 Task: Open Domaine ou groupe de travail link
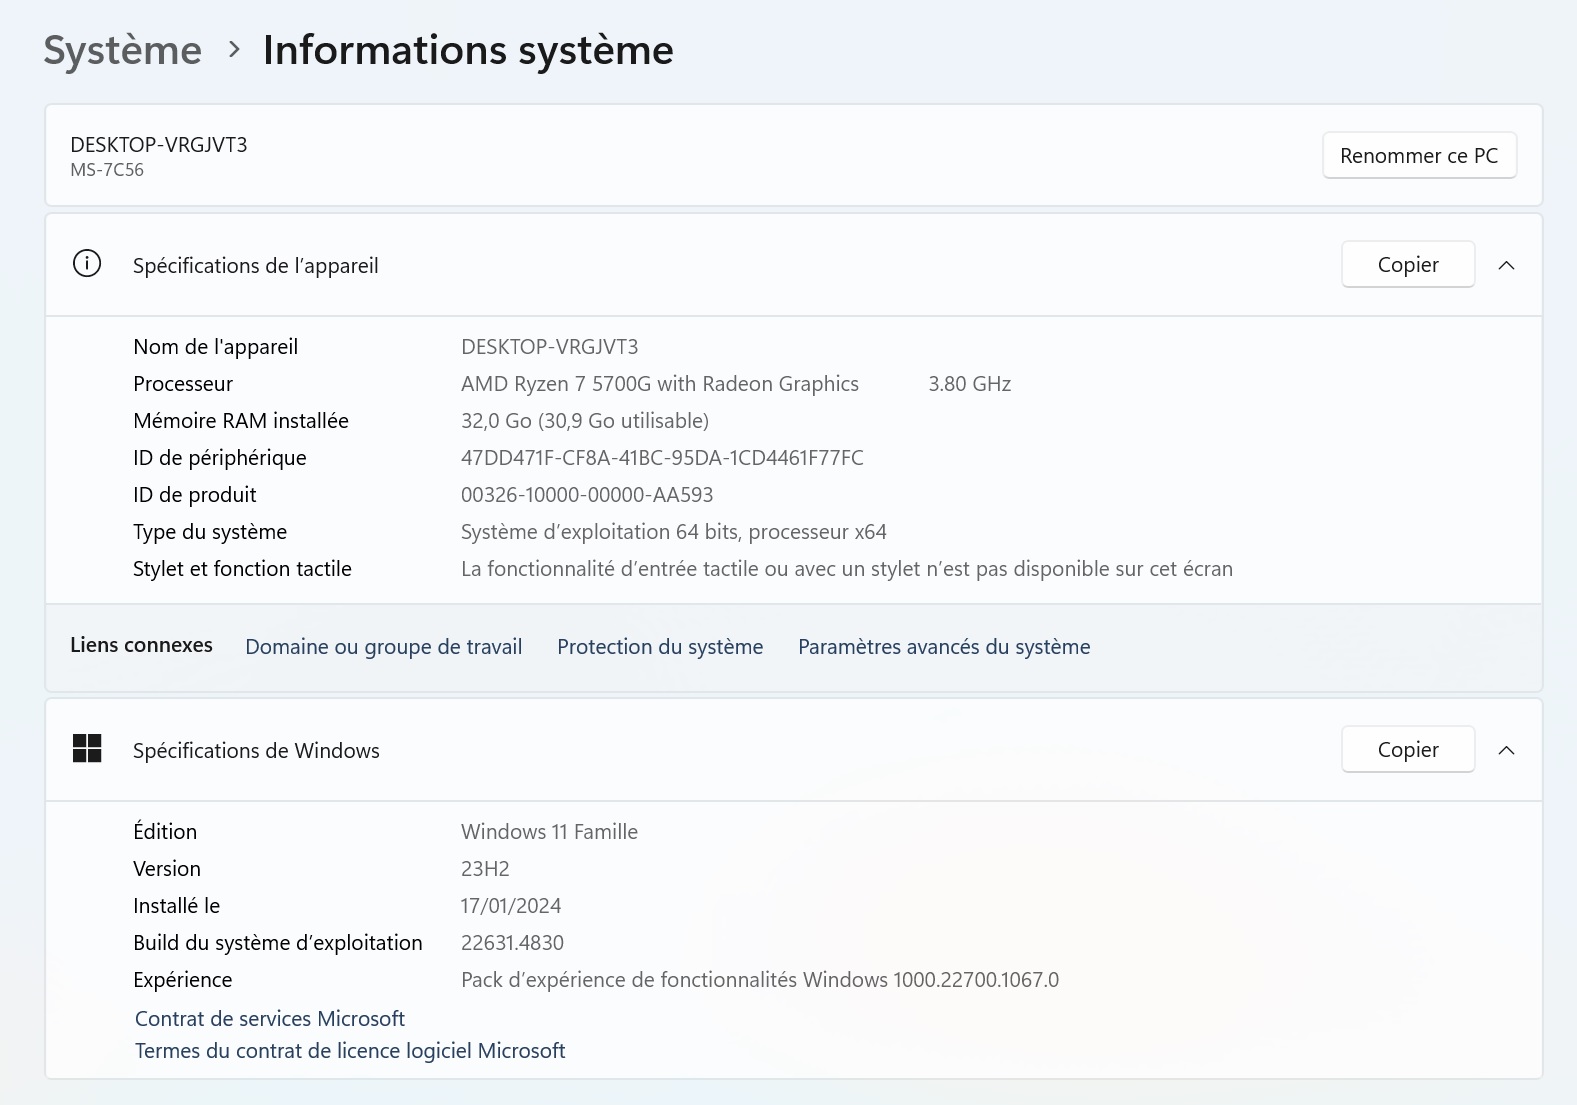coord(384,647)
